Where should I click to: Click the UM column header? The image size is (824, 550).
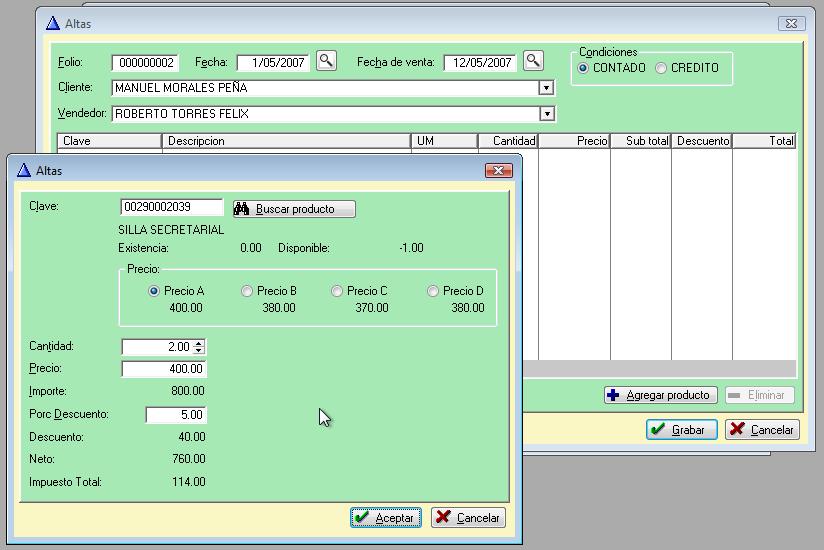click(445, 141)
